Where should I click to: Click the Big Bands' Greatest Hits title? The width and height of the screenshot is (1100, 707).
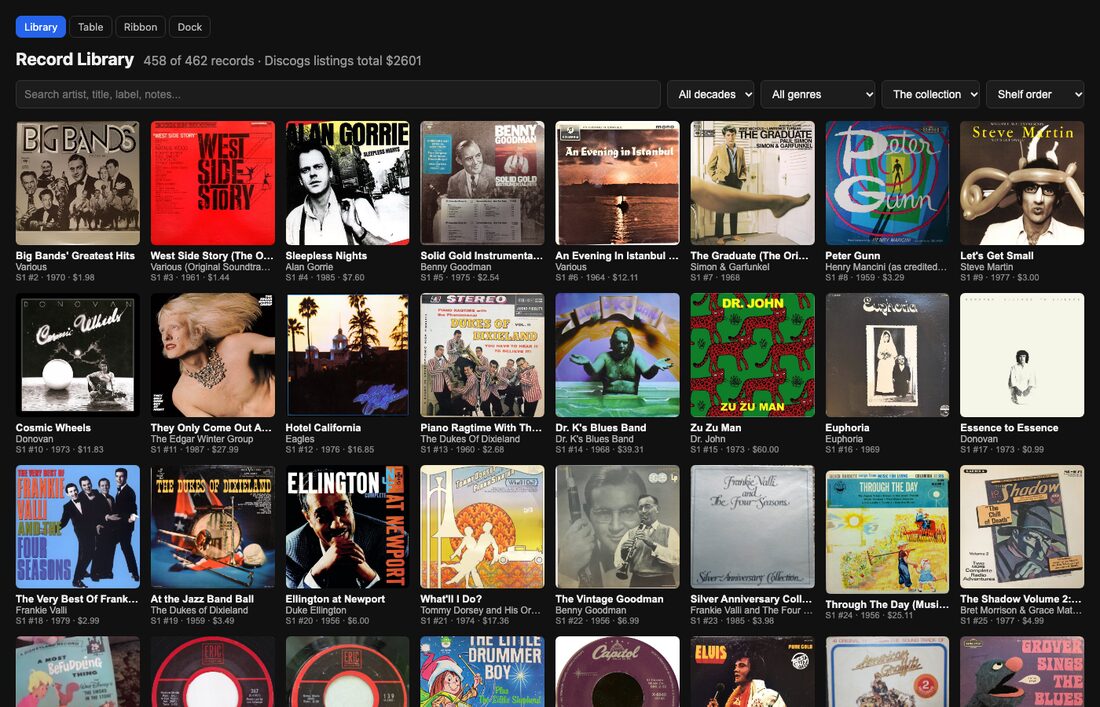click(x=75, y=255)
